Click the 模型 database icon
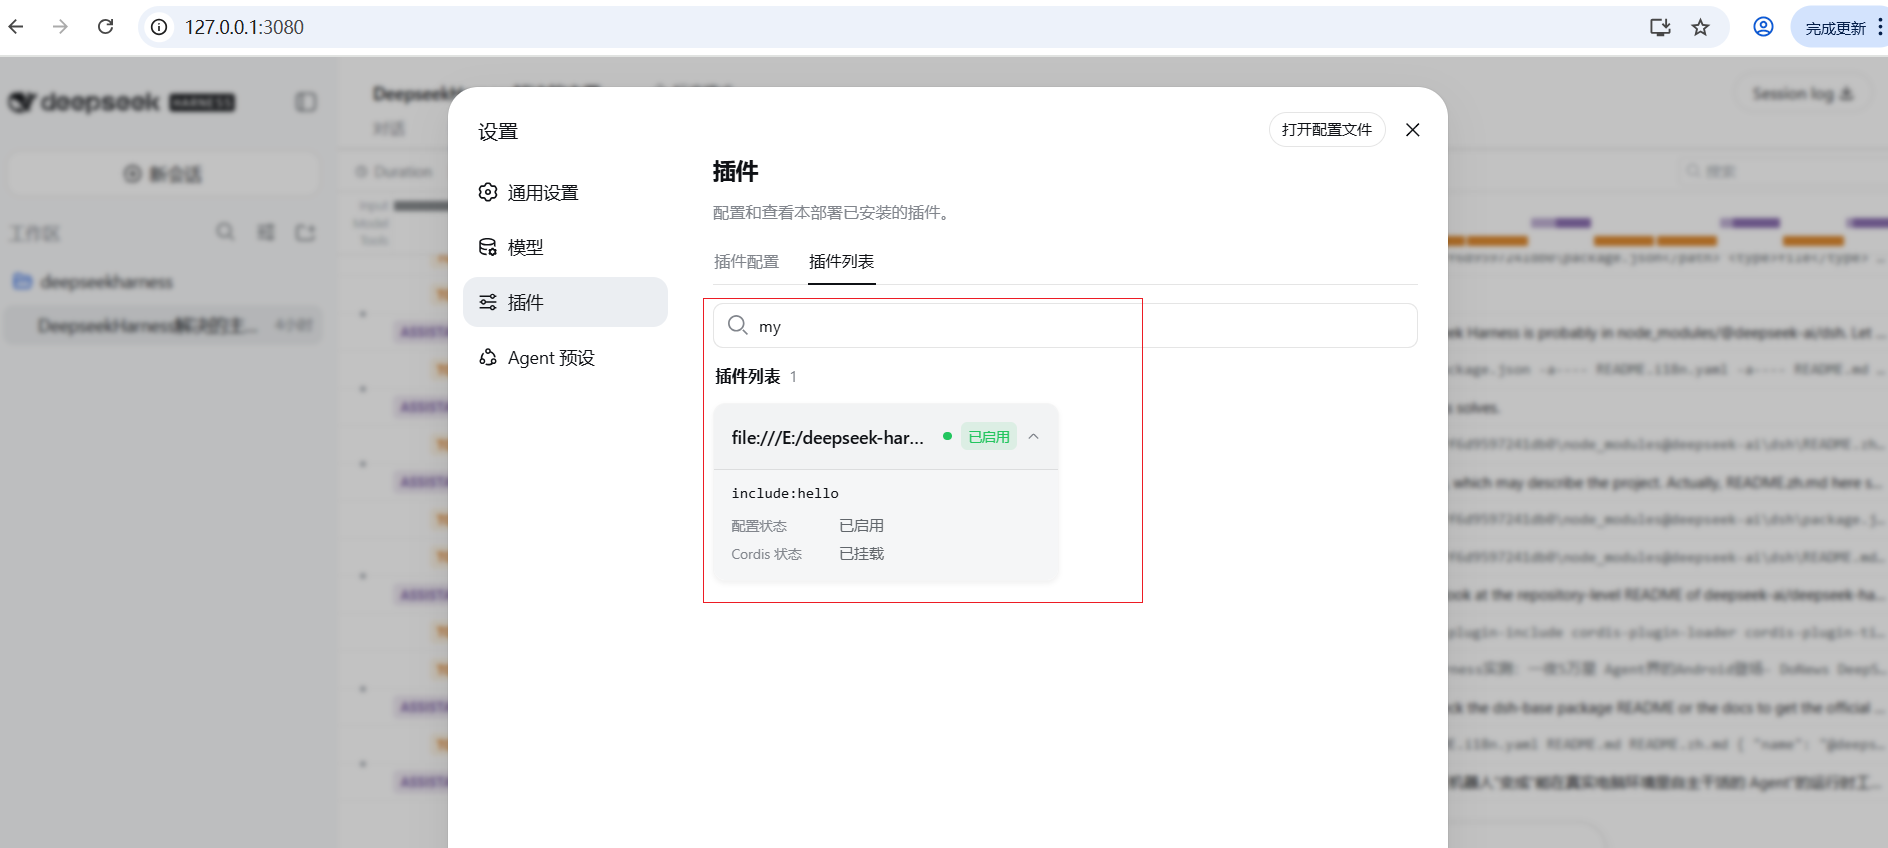 488,247
